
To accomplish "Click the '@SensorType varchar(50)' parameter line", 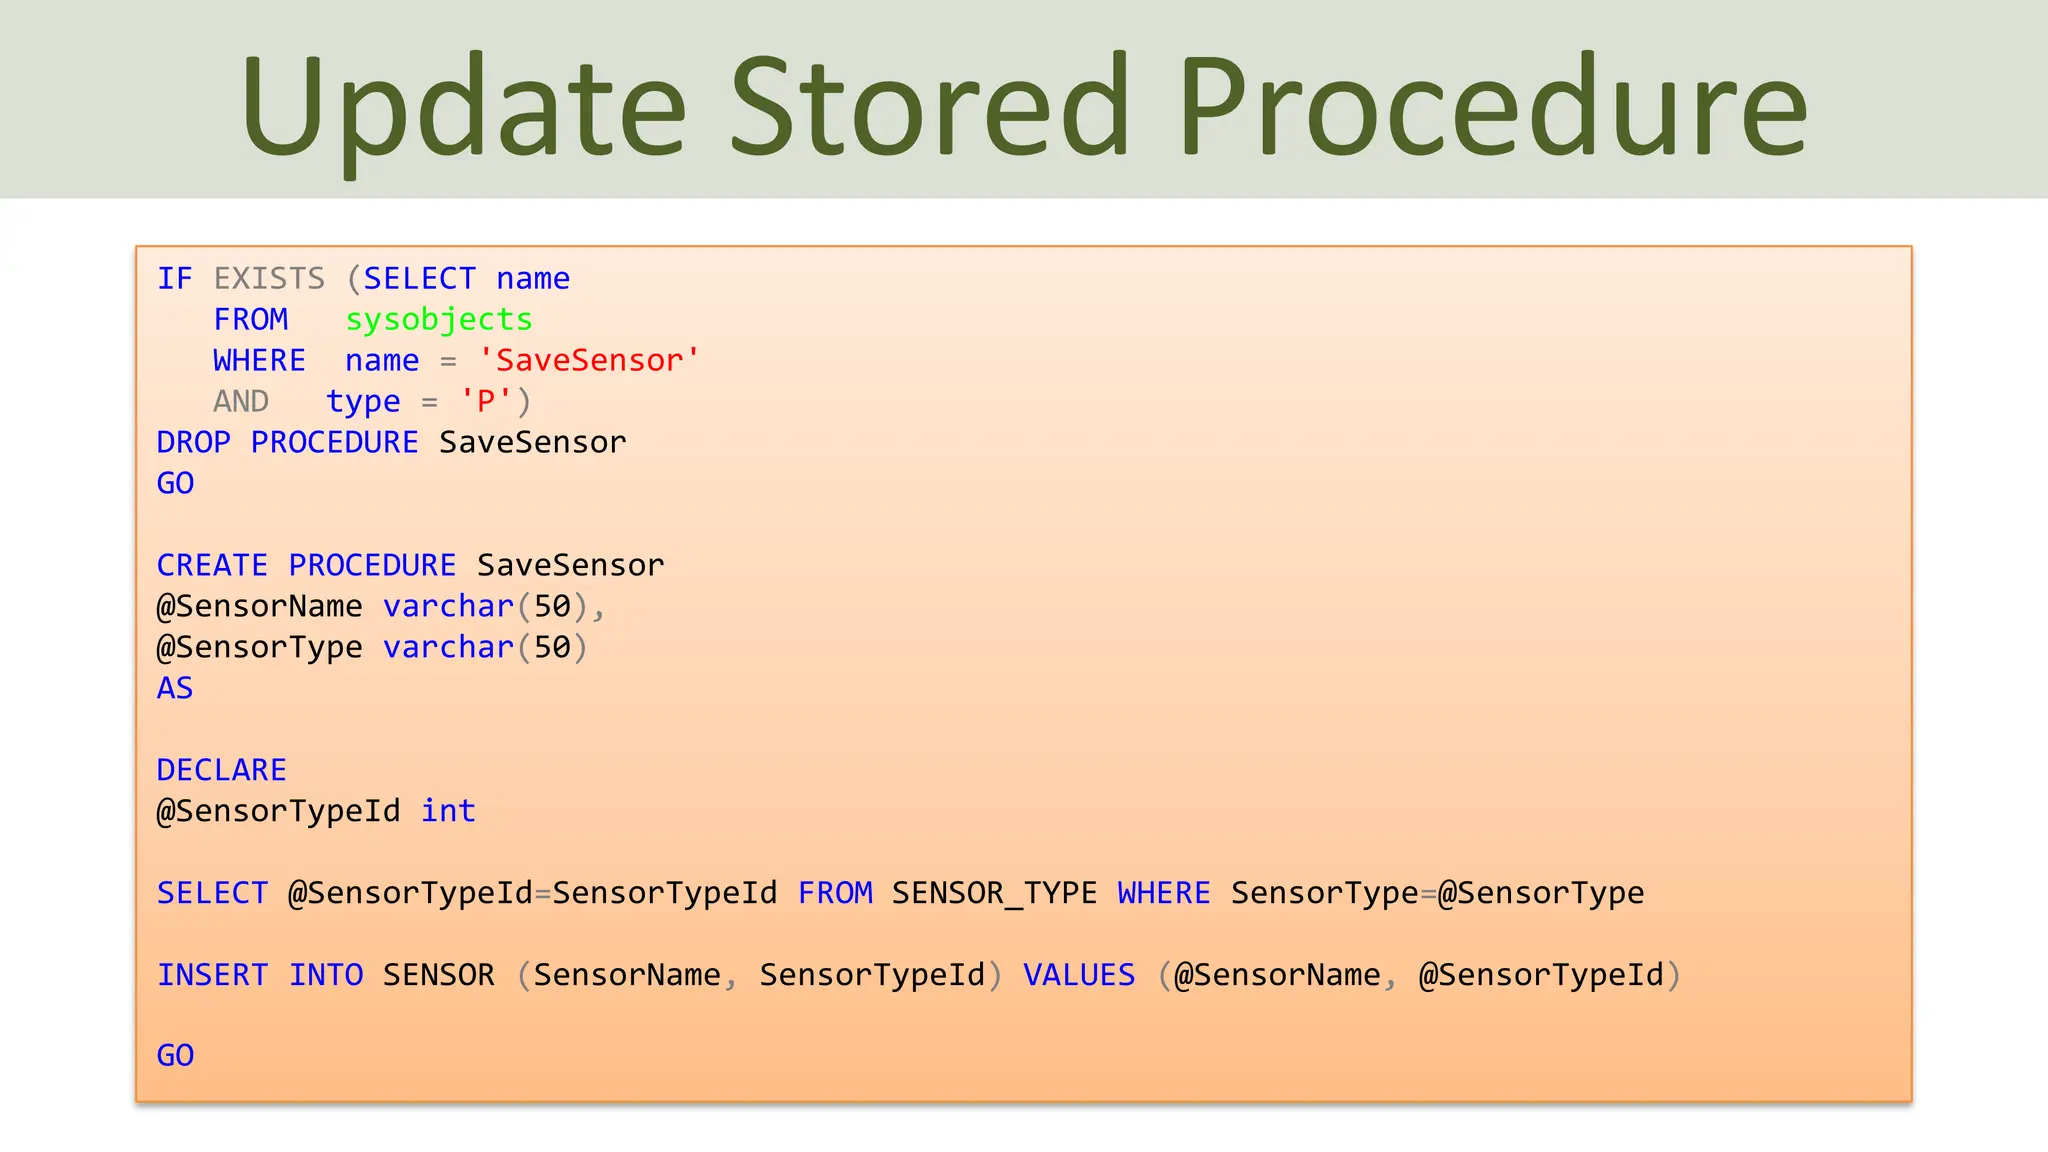I will click(x=372, y=647).
